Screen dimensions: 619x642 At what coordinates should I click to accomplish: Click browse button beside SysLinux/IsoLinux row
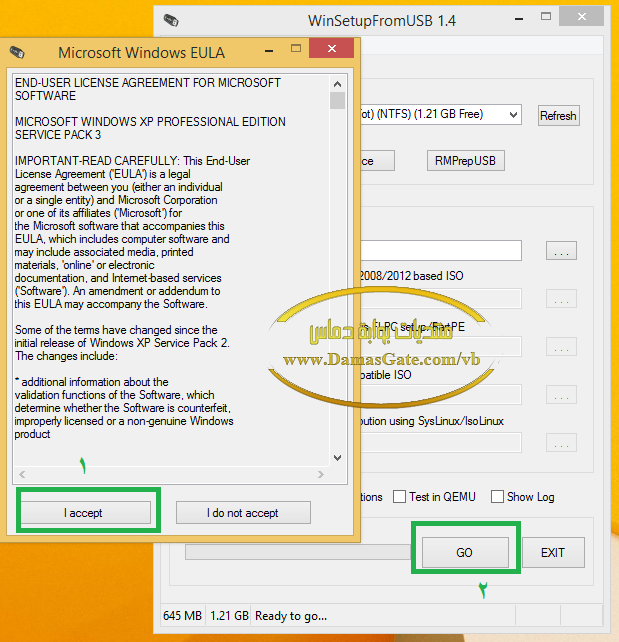click(561, 443)
